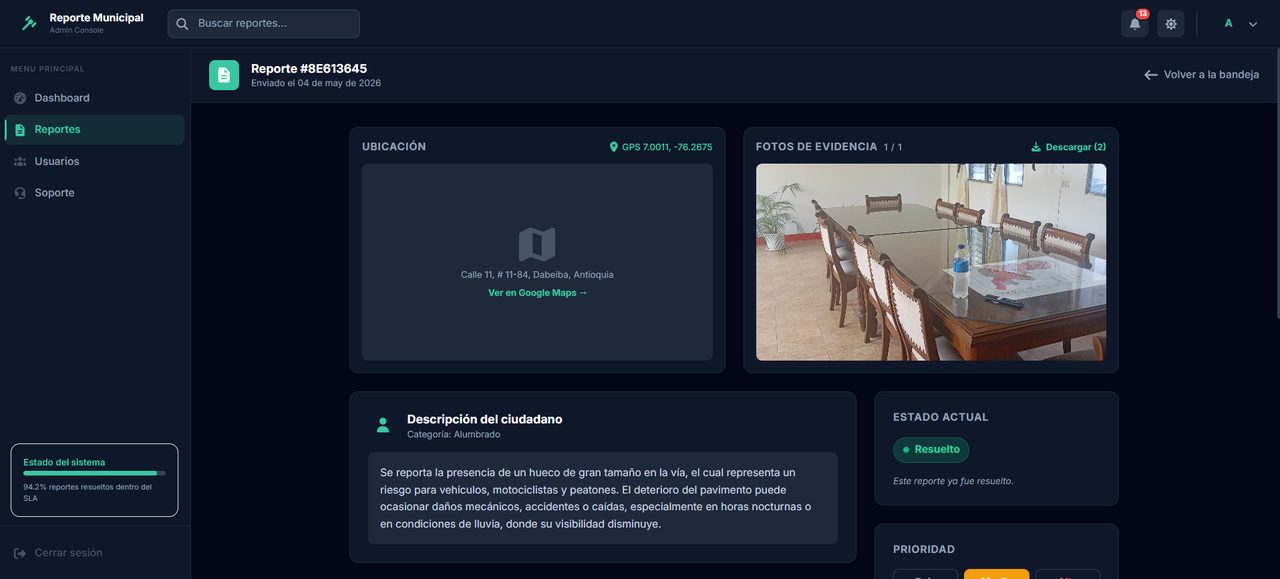Click the Categoría: Alumbrado label
The height and width of the screenshot is (579, 1280).
[453, 435]
